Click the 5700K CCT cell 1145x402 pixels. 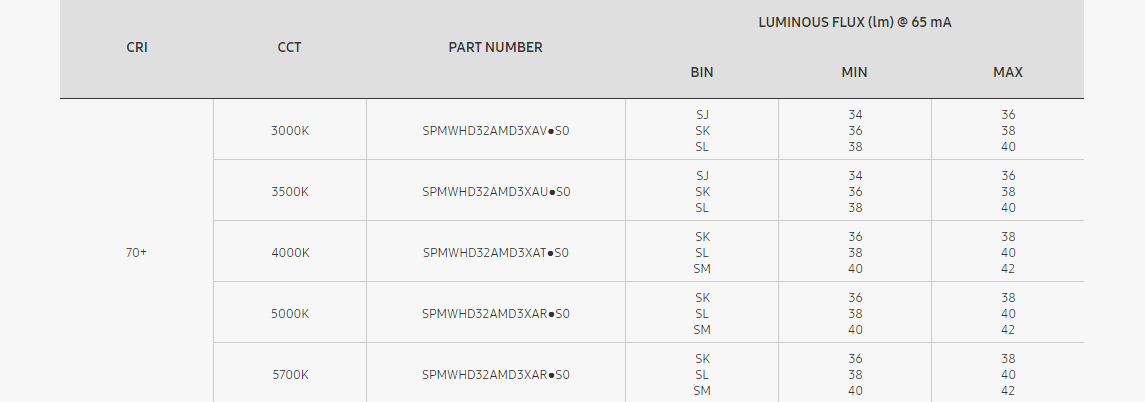(x=290, y=374)
